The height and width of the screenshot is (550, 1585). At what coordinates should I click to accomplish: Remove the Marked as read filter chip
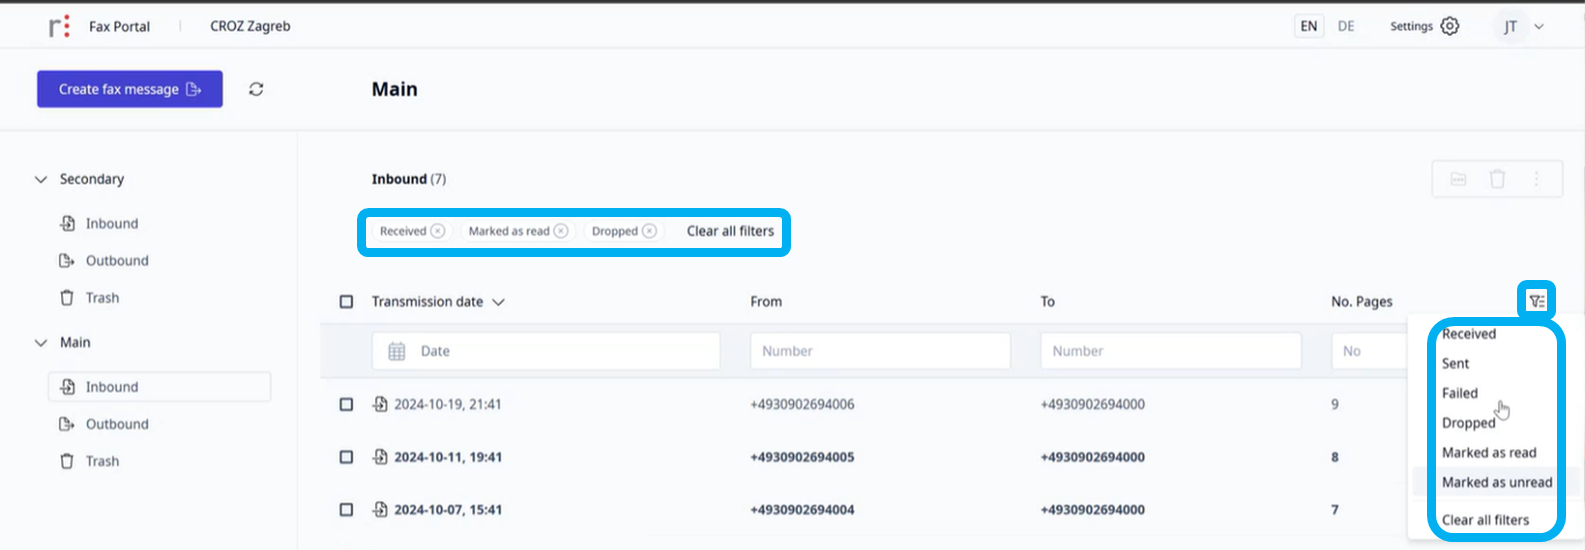pos(561,231)
